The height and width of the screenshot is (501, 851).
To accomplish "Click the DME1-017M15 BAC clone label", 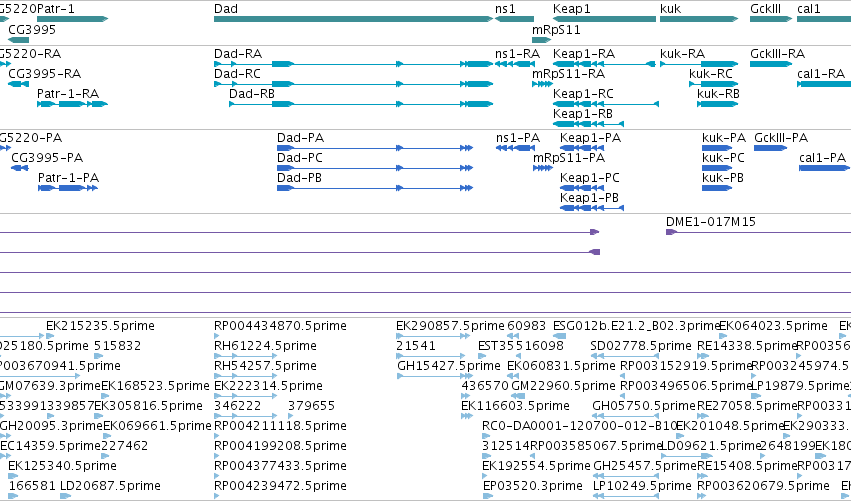I will pos(710,222).
